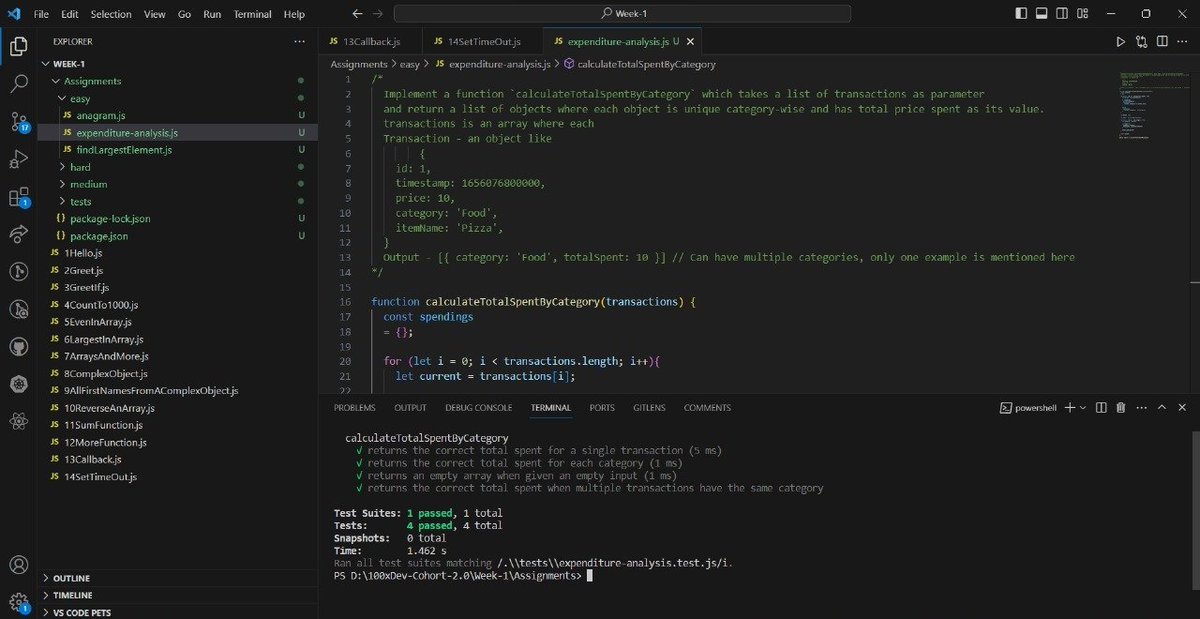Viewport: 1200px width, 619px height.
Task: Create a new terminal with plus icon
Action: click(x=1069, y=408)
